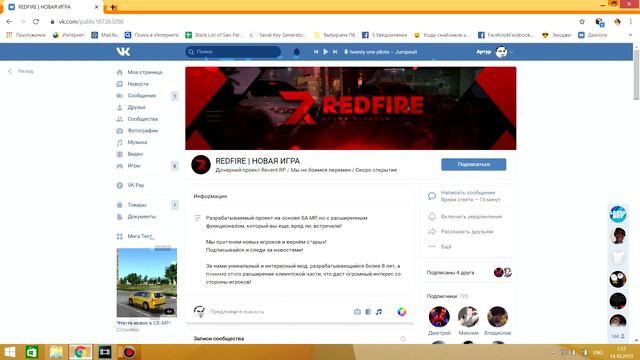Click Включить уведомления for the community

click(x=471, y=217)
